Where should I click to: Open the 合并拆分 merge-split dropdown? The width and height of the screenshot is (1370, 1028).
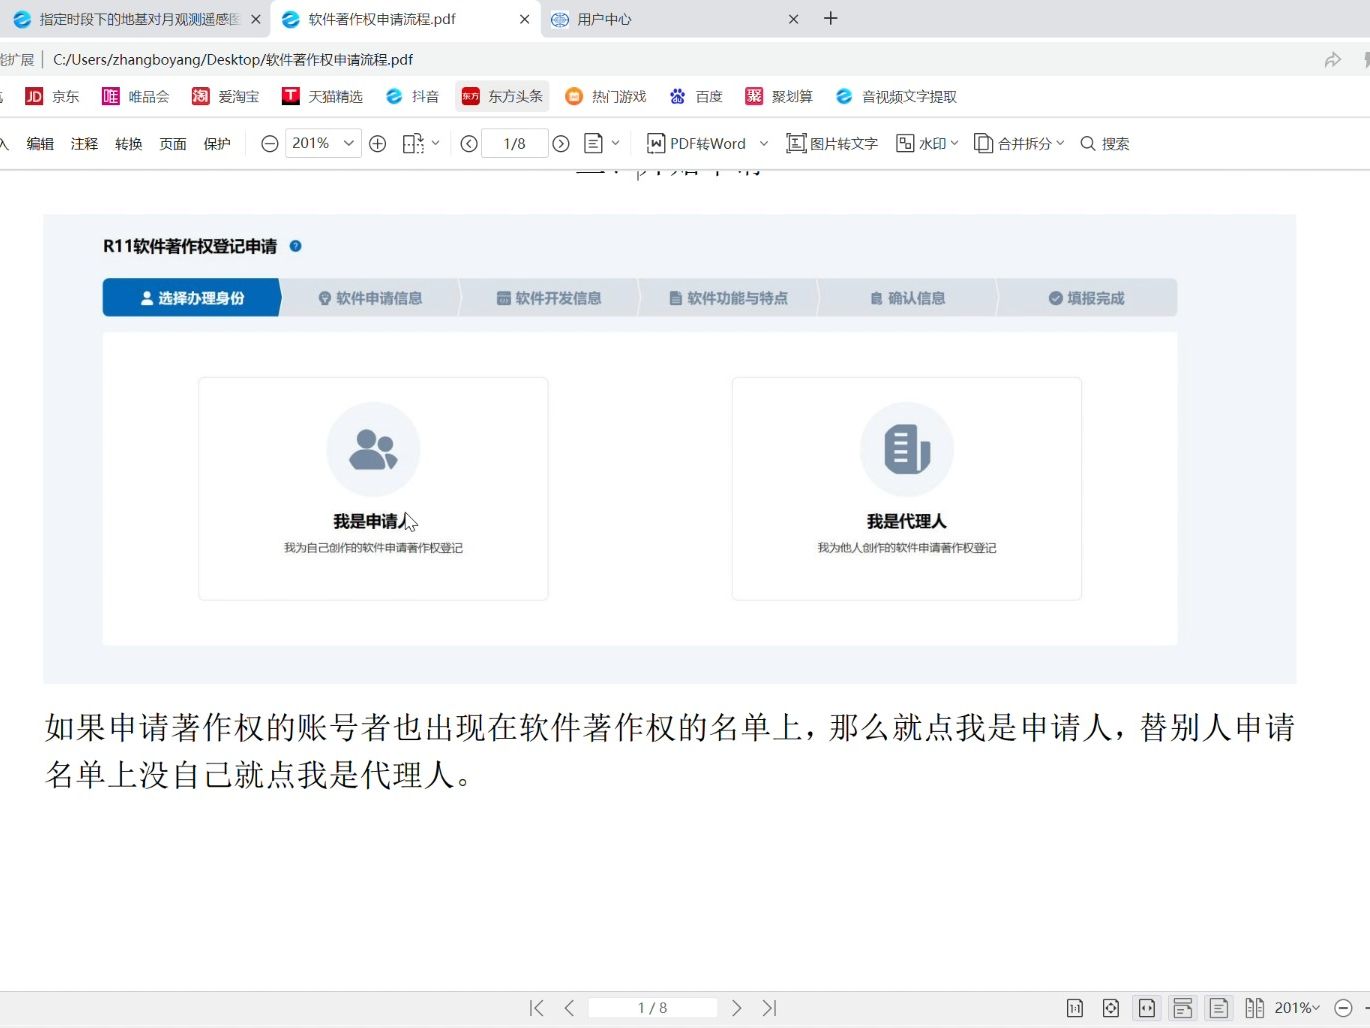(1019, 144)
